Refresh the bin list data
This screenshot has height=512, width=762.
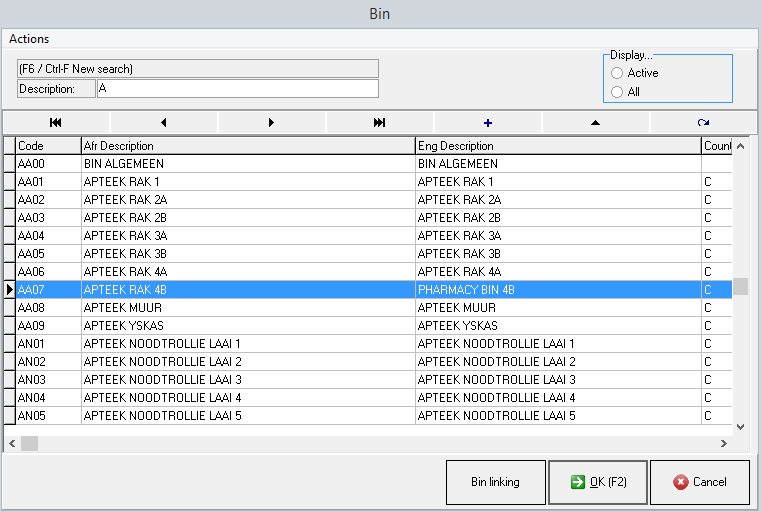point(703,122)
